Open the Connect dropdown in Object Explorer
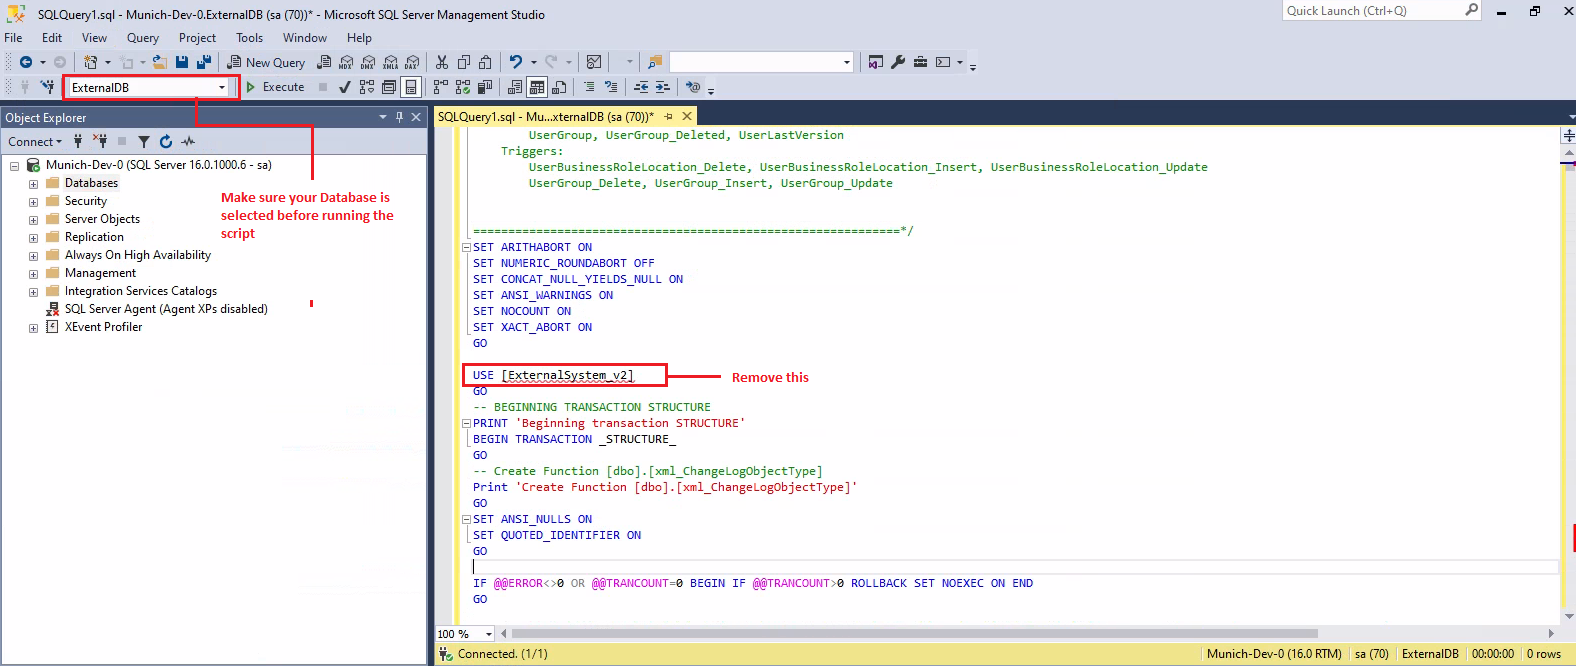Screen dimensions: 1576x666 (35, 142)
